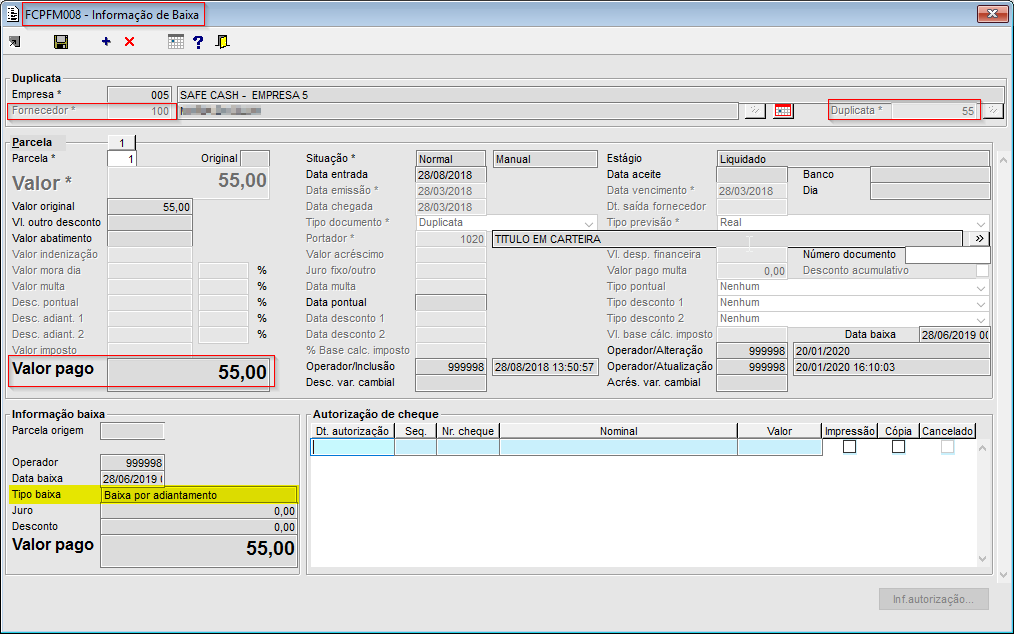Open help with the question mark icon
This screenshot has height=634, width=1014.
point(199,42)
